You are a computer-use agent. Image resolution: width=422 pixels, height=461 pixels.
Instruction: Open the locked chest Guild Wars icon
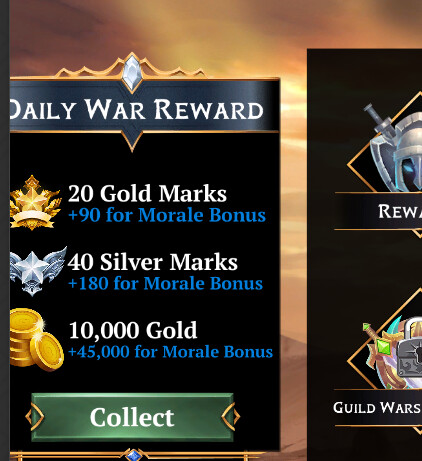tap(395, 353)
